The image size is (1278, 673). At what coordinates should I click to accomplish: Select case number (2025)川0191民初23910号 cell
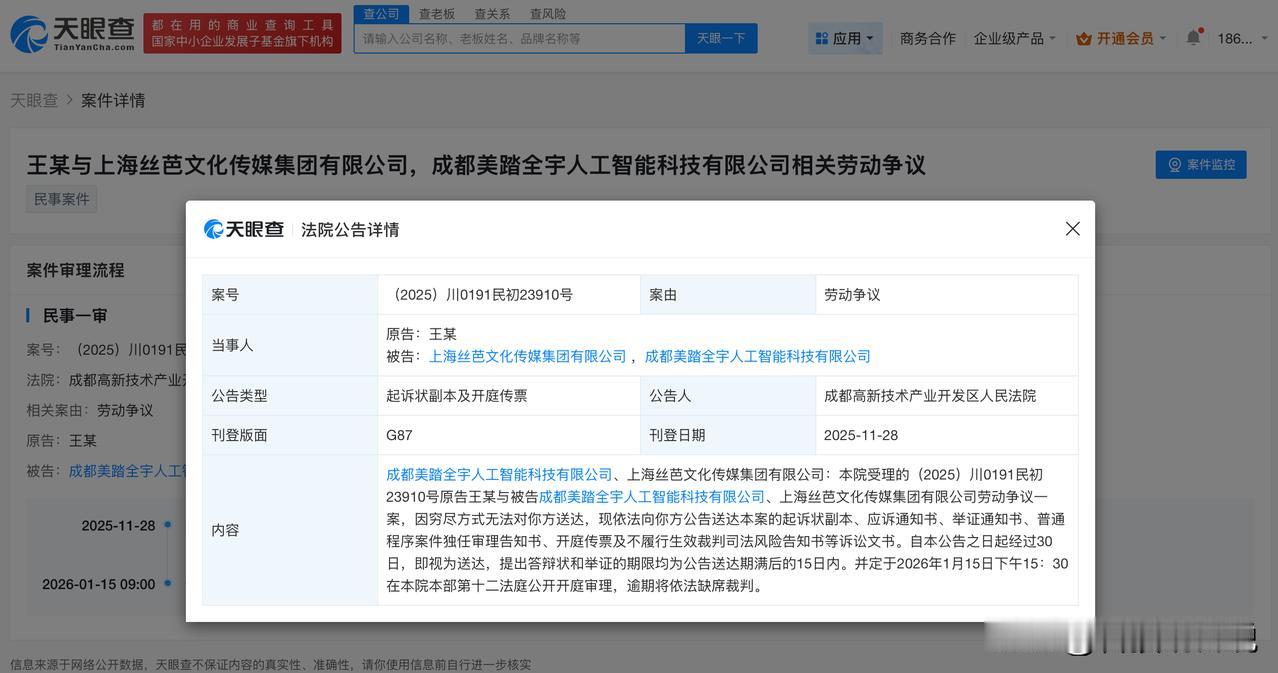click(509, 295)
